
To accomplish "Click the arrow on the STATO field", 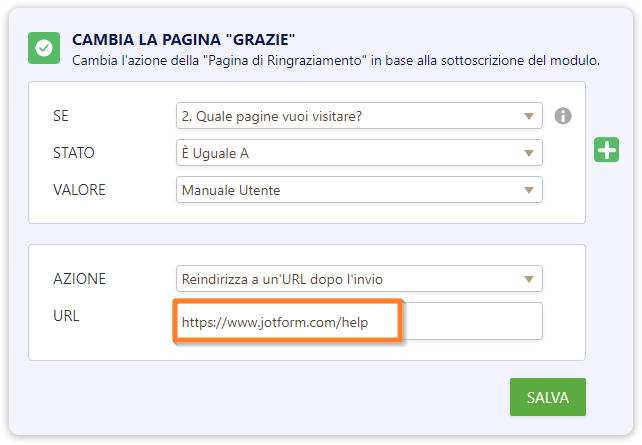I will [529, 153].
